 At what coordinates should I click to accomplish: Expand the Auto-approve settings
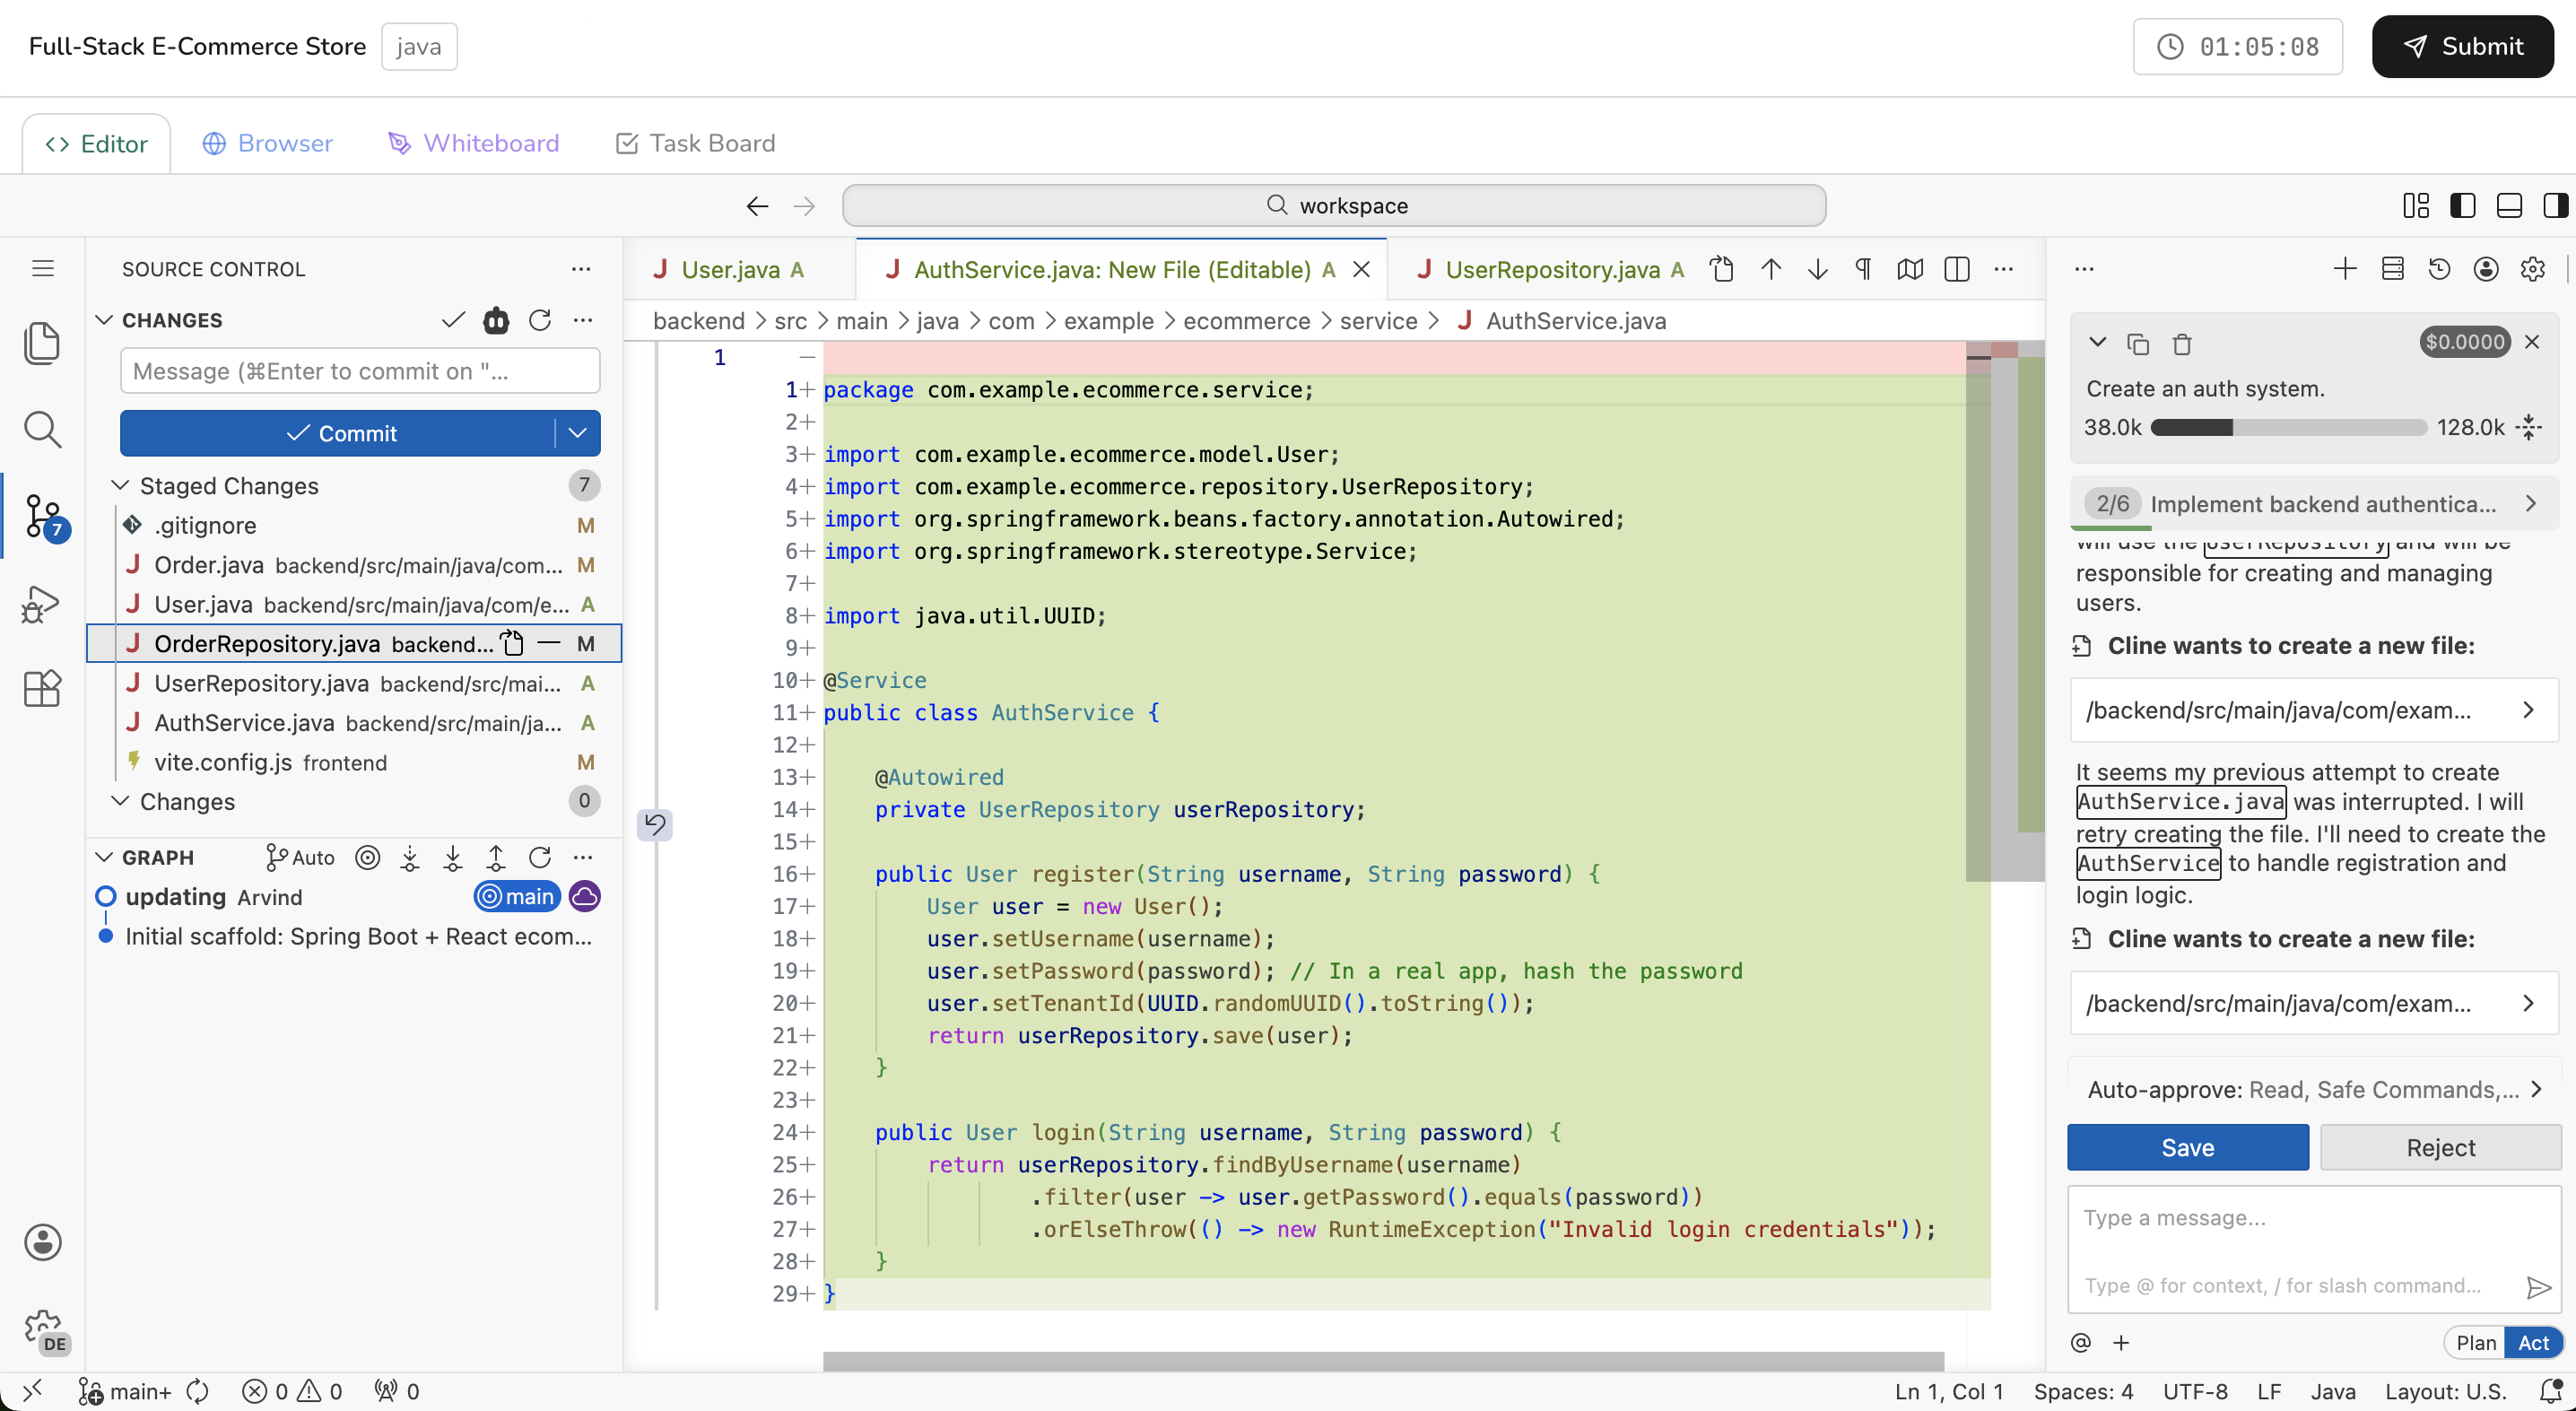(x=2315, y=1089)
